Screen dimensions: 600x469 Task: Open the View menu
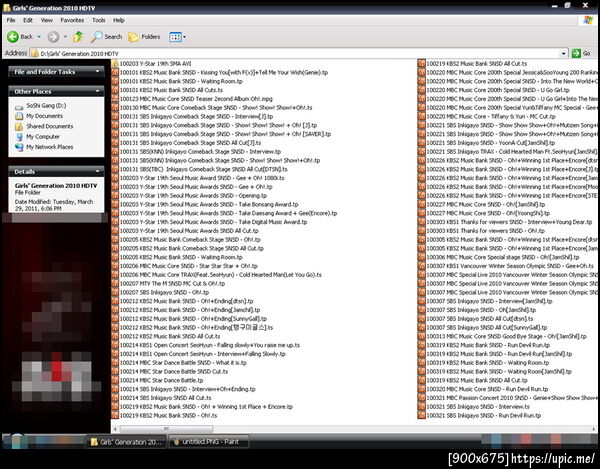(47, 20)
